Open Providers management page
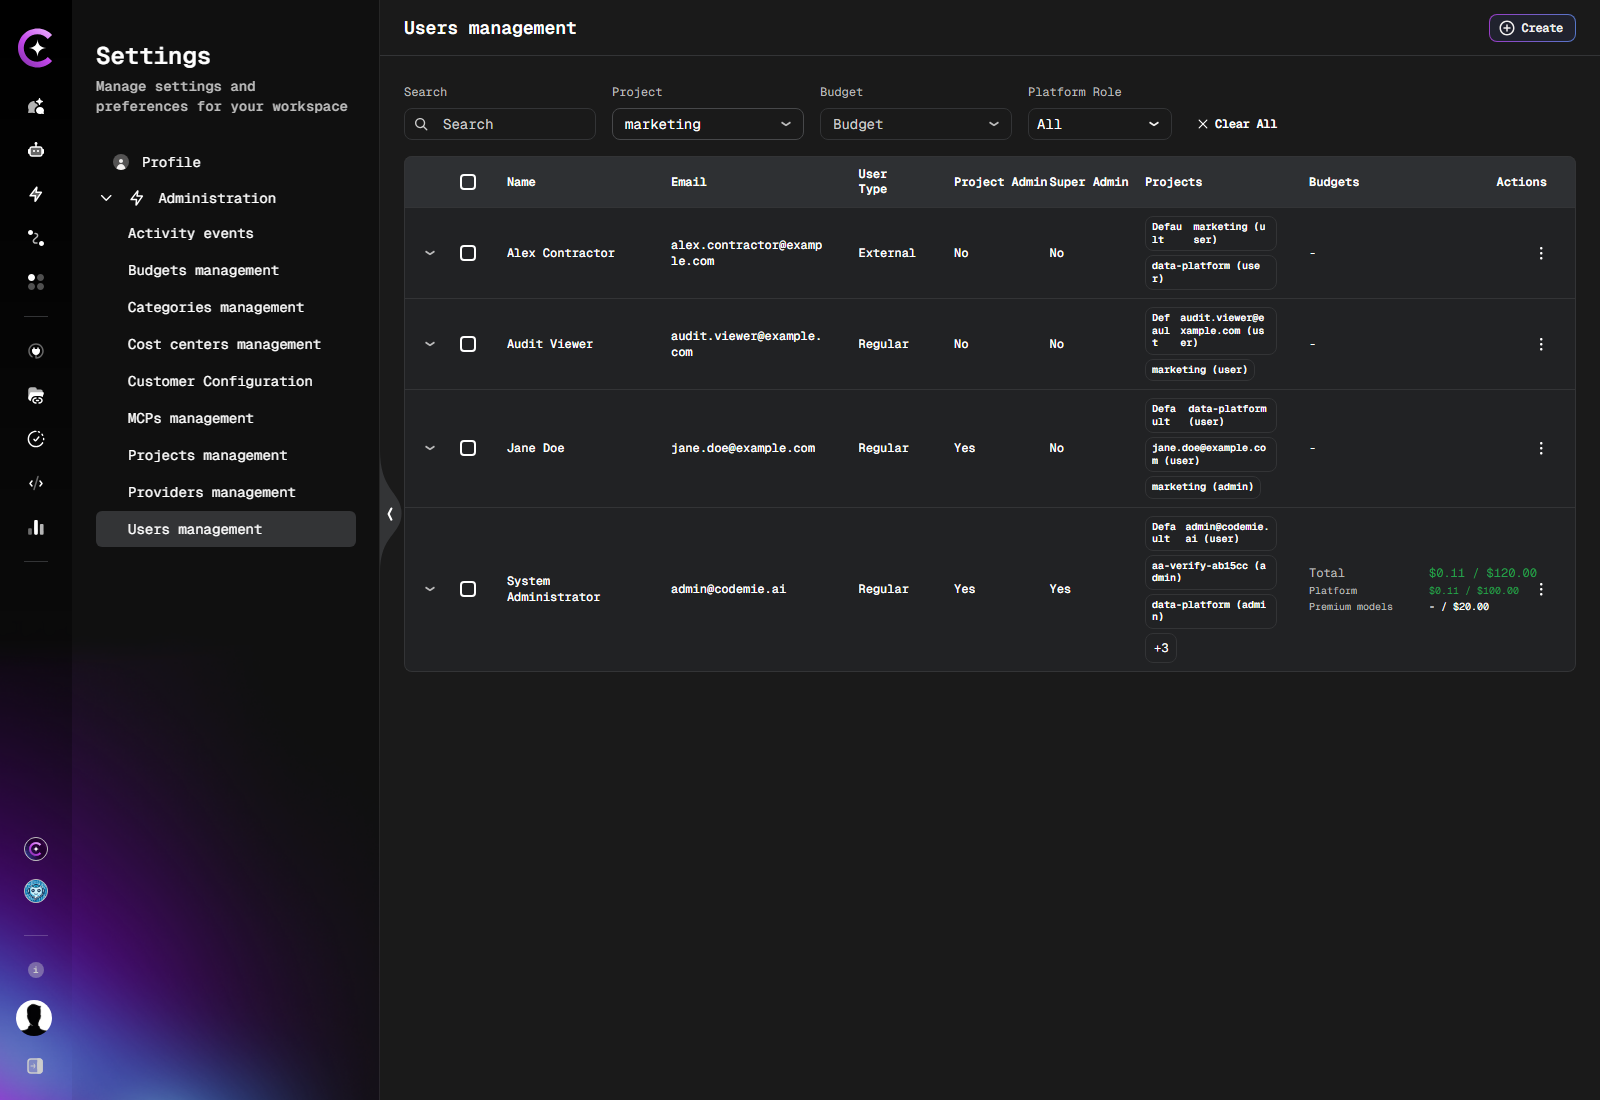The image size is (1600, 1100). [x=211, y=492]
